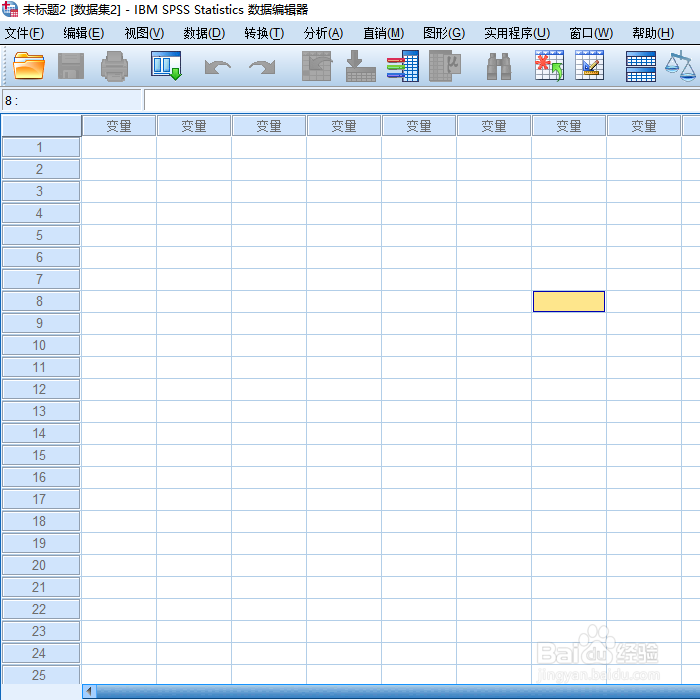Select row header 14
Screen dimensions: 700x700
[41, 433]
